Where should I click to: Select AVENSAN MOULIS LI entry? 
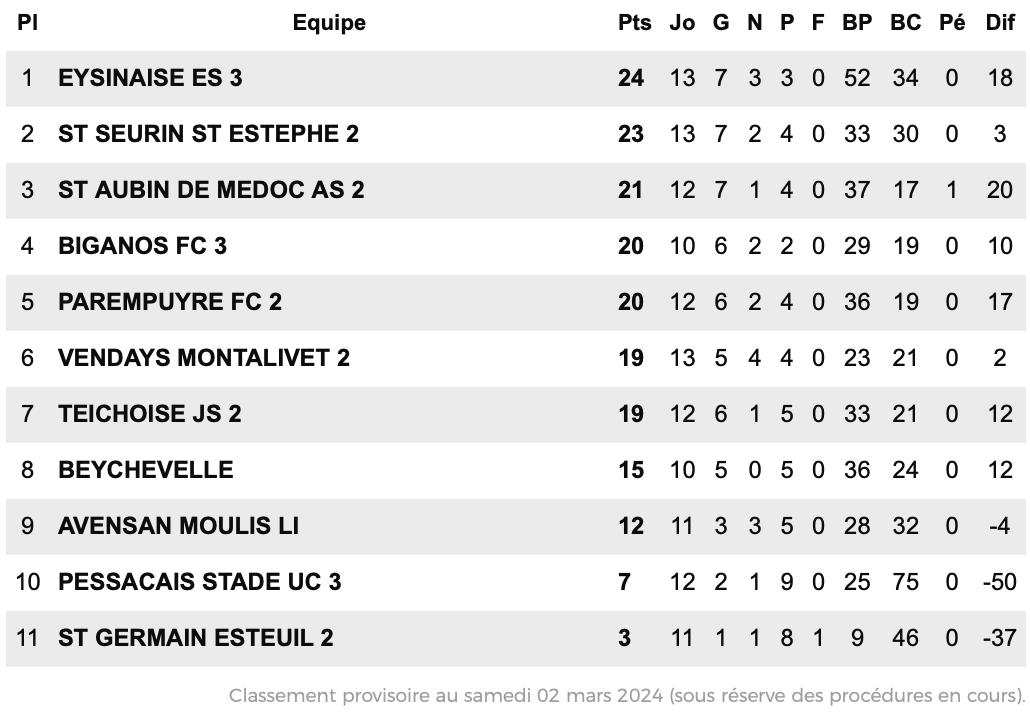178,526
